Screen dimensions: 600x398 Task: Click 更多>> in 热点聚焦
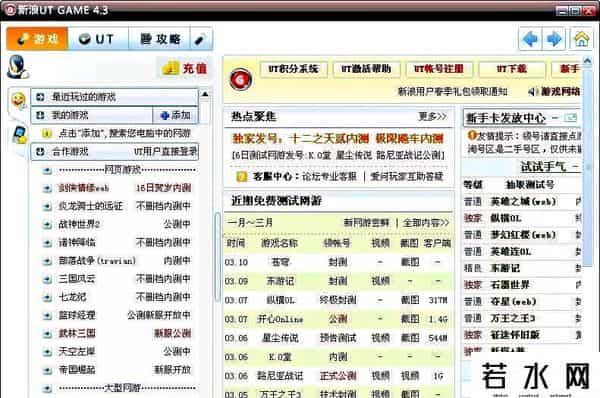432,116
